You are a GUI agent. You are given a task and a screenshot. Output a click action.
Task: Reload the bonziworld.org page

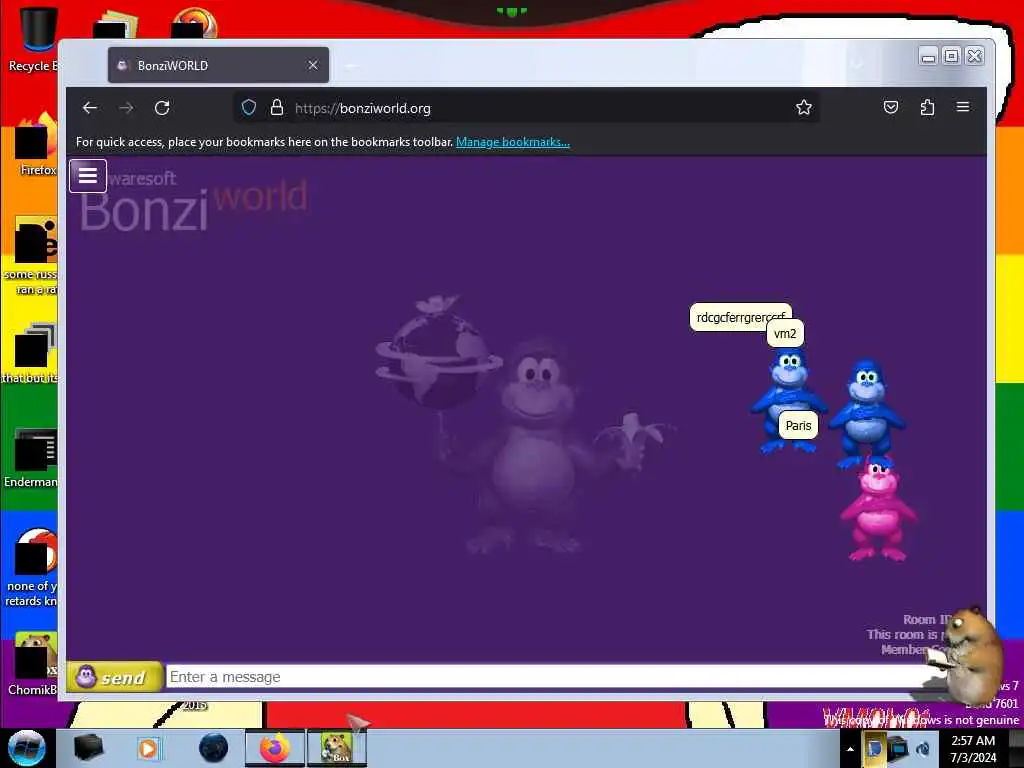(162, 108)
